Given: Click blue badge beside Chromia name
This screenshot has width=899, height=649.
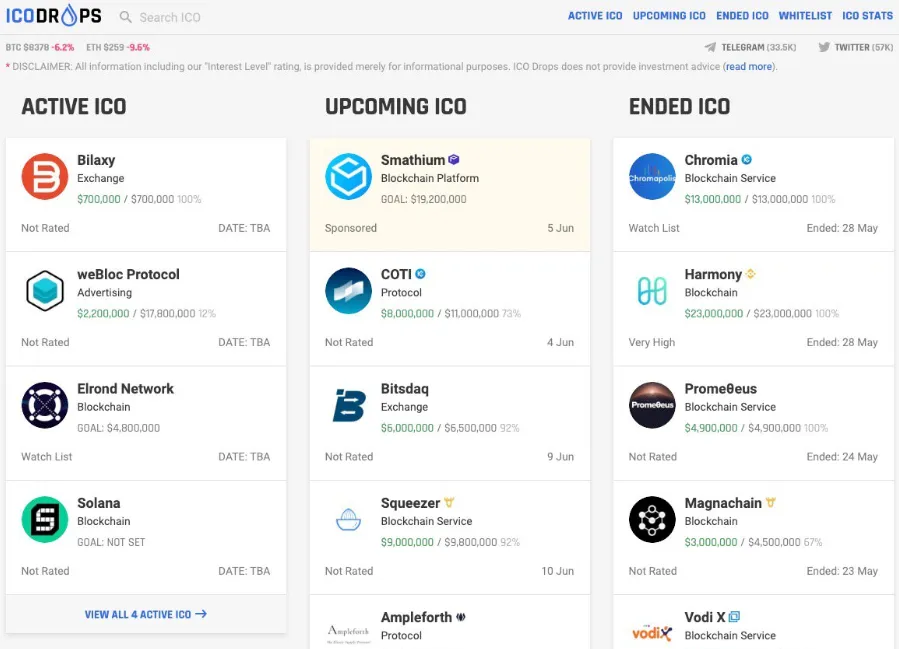Looking at the screenshot, I should 746,159.
